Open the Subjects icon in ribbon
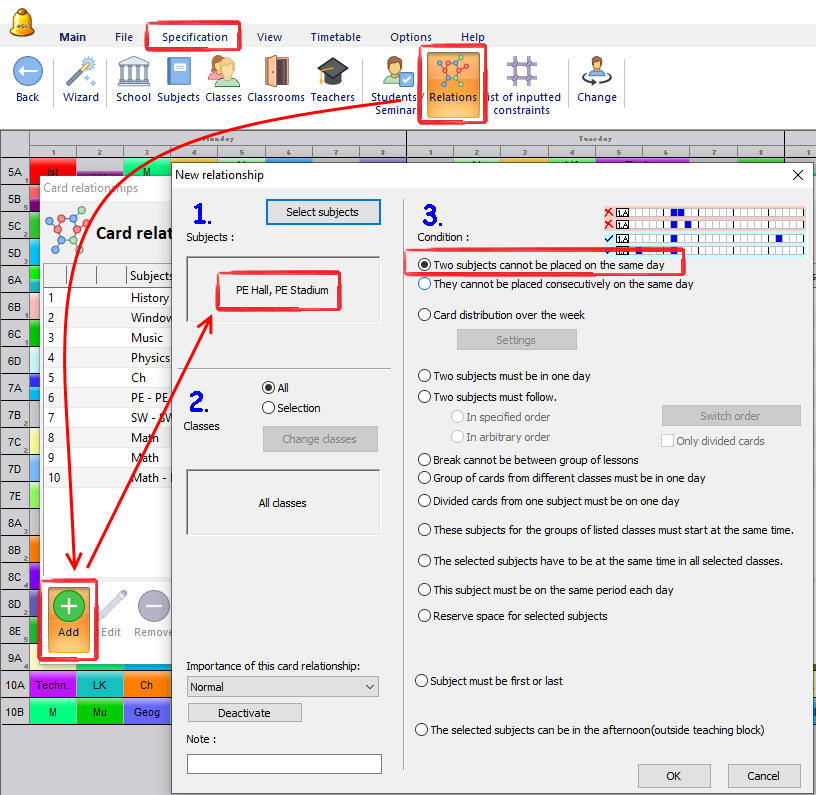Screen dimensions: 816x795 click(178, 74)
